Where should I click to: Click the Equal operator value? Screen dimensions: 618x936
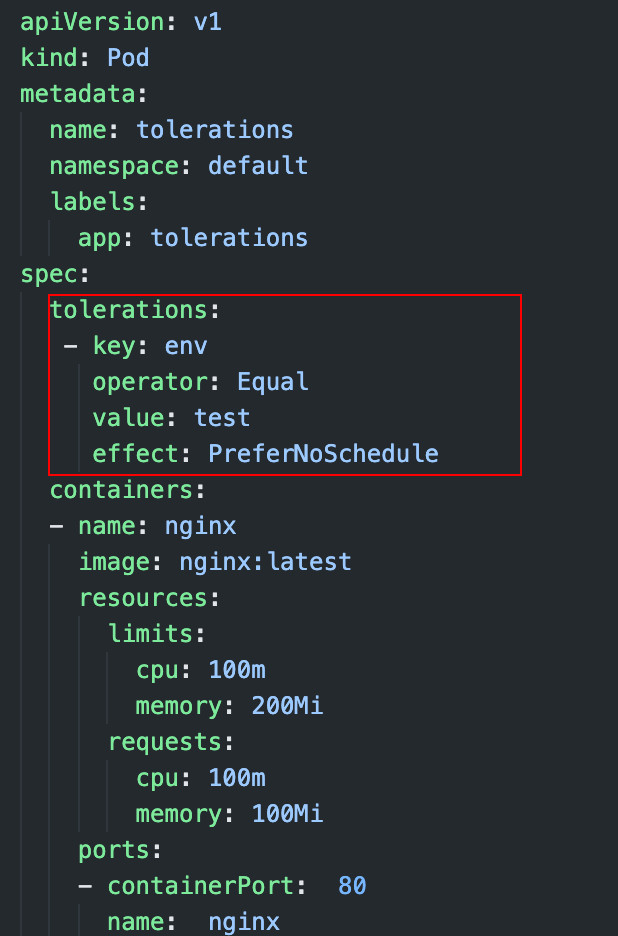273,381
